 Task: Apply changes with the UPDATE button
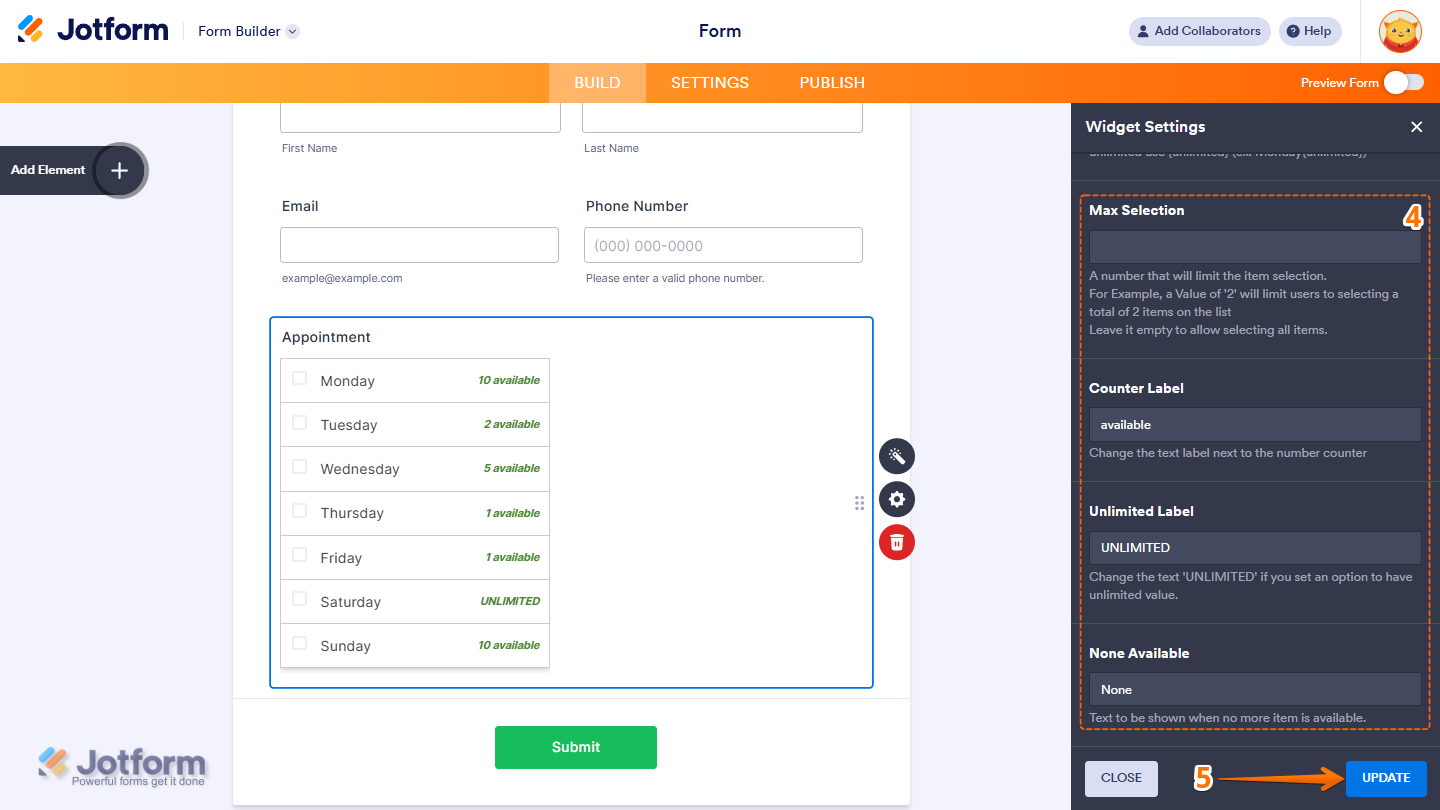point(1386,778)
